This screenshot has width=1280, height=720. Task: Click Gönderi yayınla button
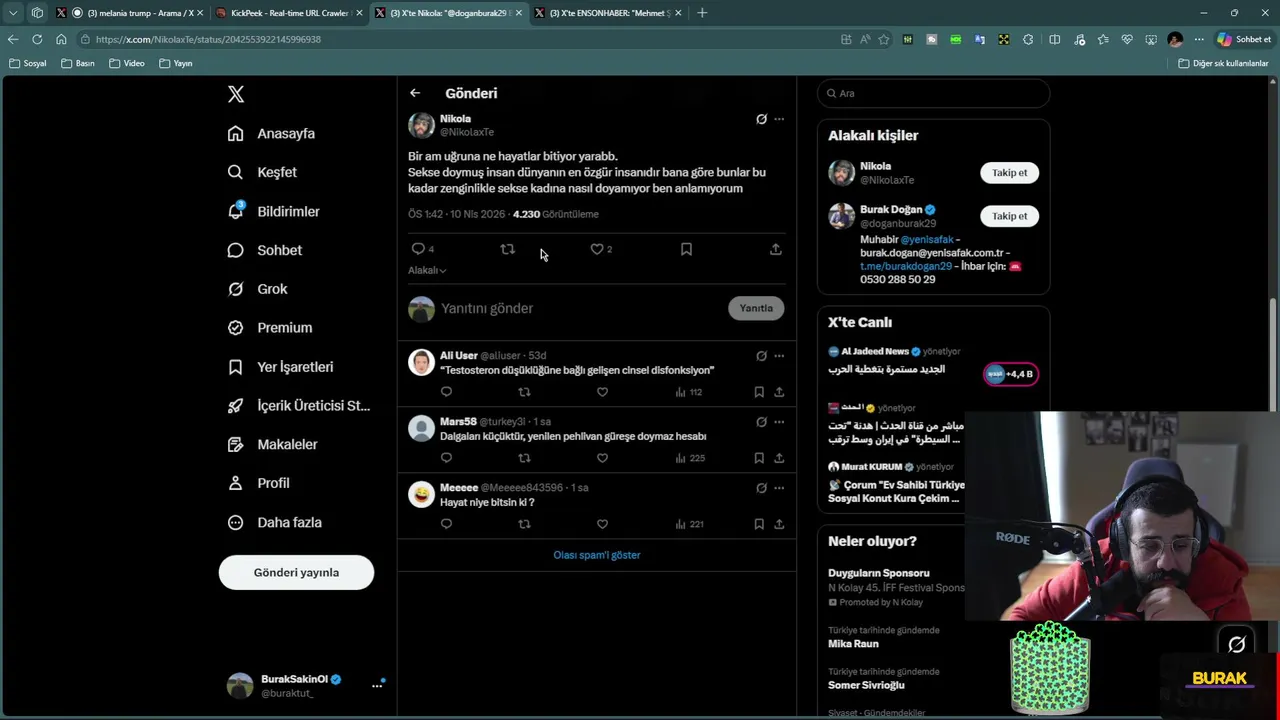296,572
